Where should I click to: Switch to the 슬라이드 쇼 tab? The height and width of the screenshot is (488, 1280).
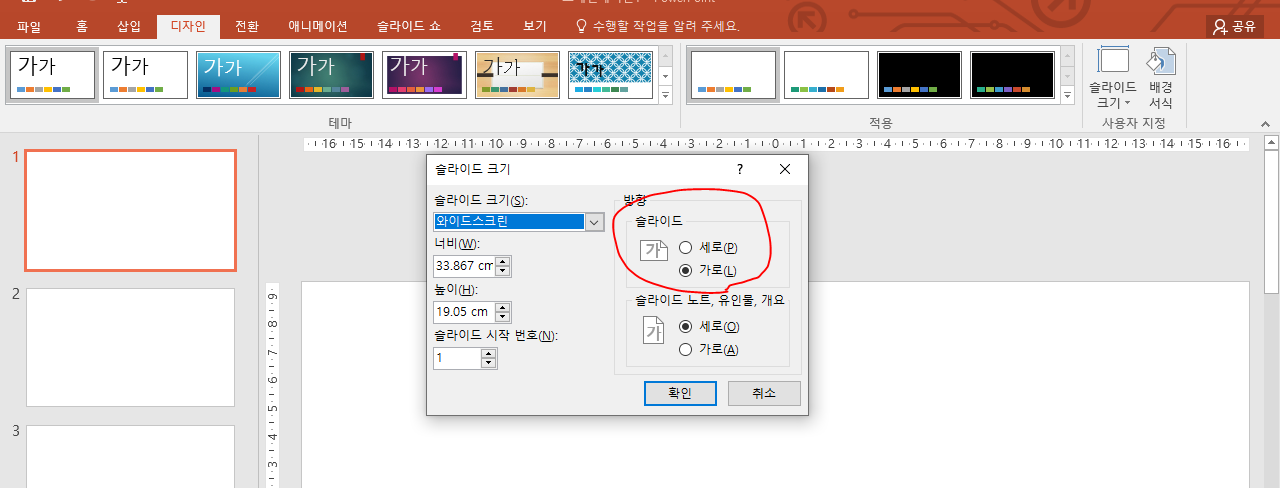pos(409,27)
